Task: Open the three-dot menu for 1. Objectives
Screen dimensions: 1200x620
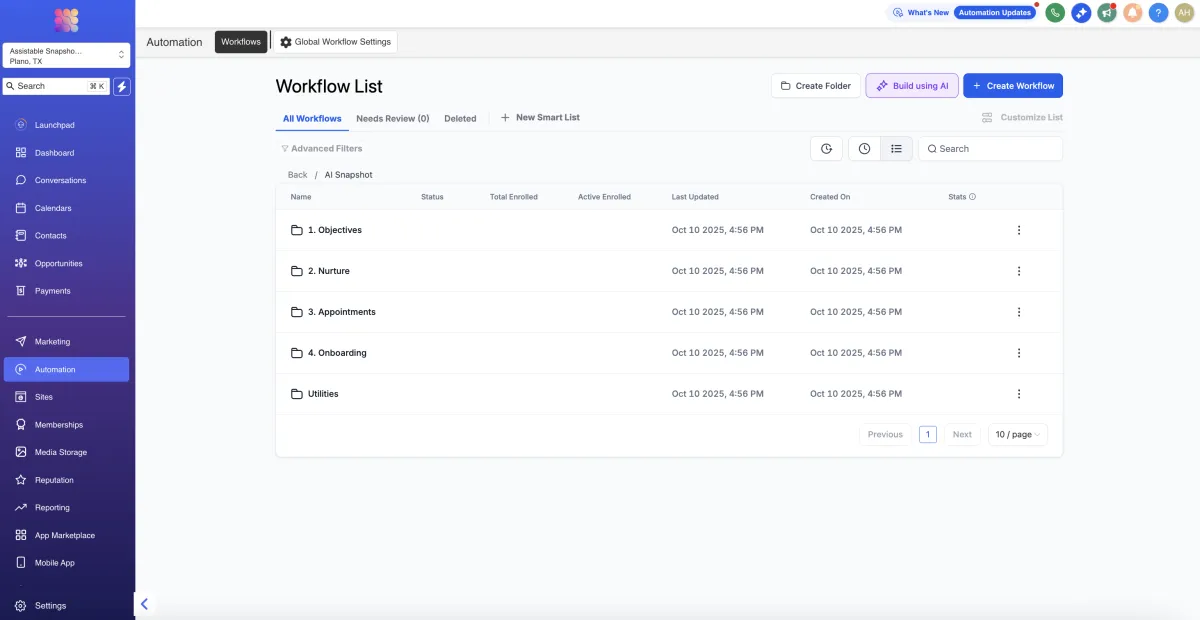Action: click(x=1018, y=230)
